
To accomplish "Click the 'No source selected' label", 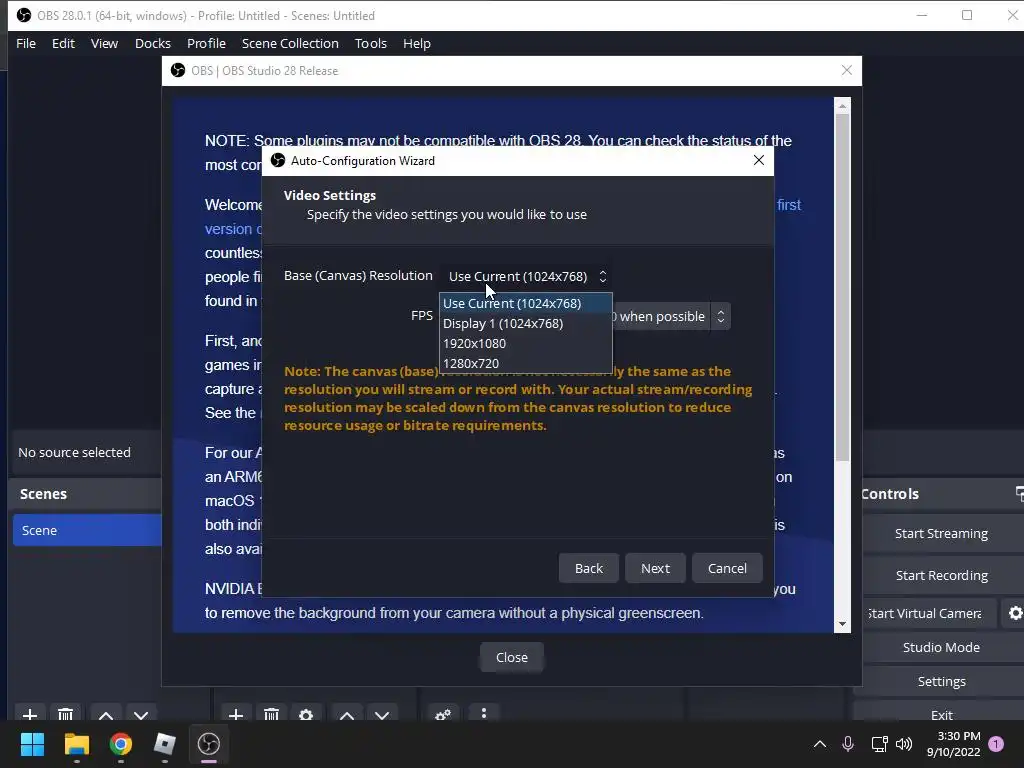I will point(74,453).
